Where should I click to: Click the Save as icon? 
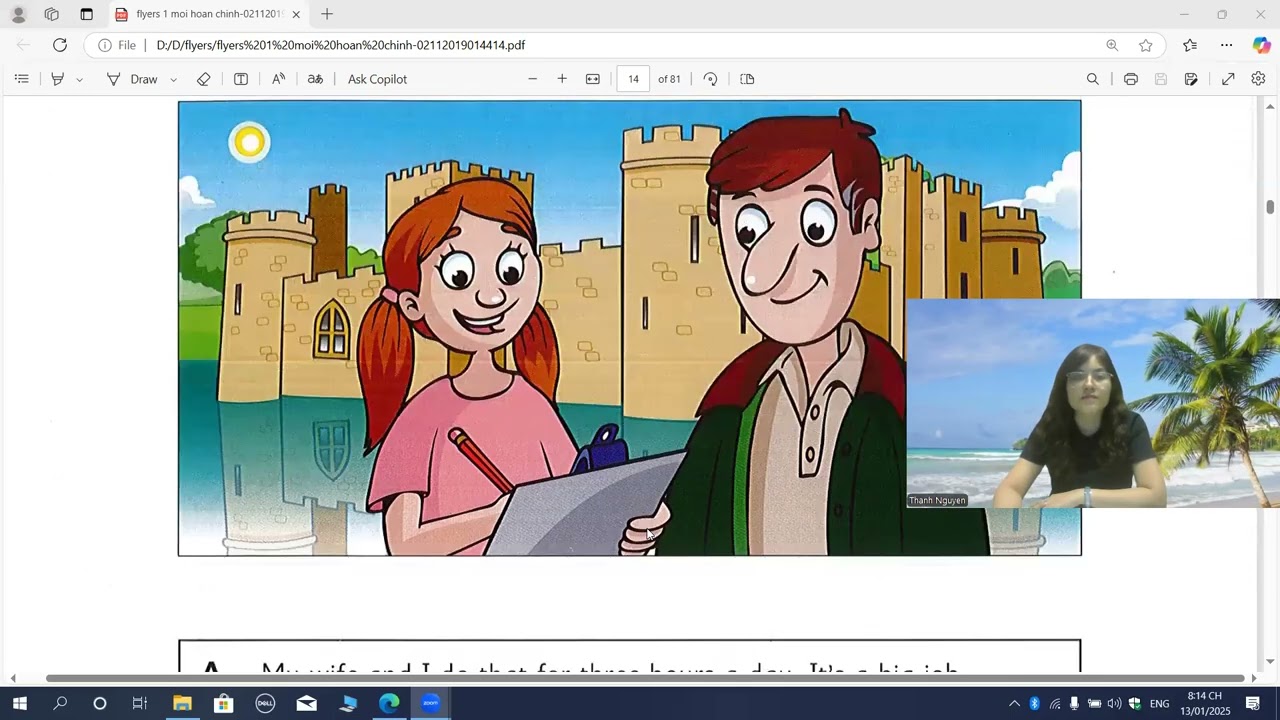tap(1191, 79)
